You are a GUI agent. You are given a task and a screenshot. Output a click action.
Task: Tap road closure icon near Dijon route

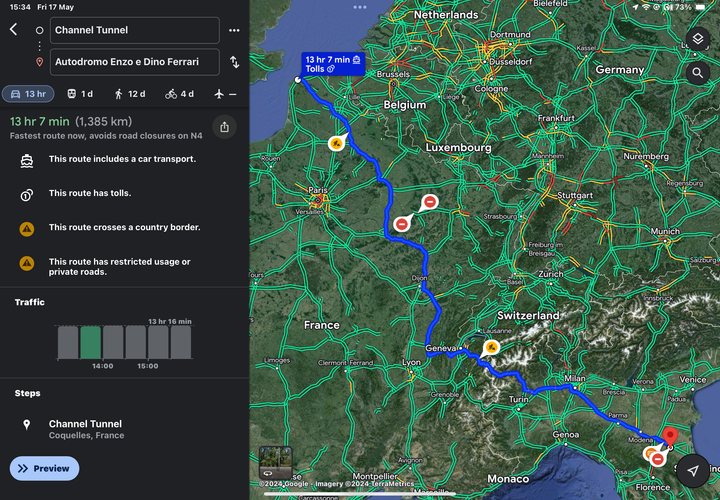coord(402,223)
